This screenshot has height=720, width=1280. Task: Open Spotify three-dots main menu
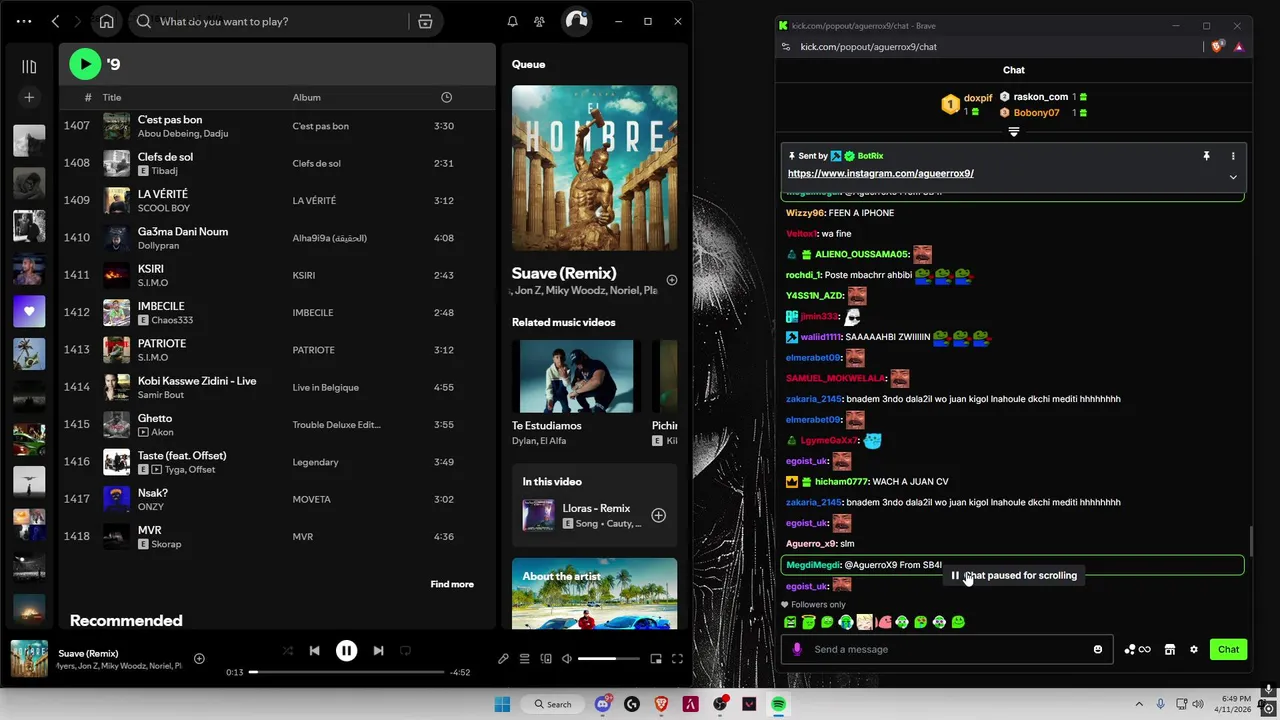click(24, 21)
